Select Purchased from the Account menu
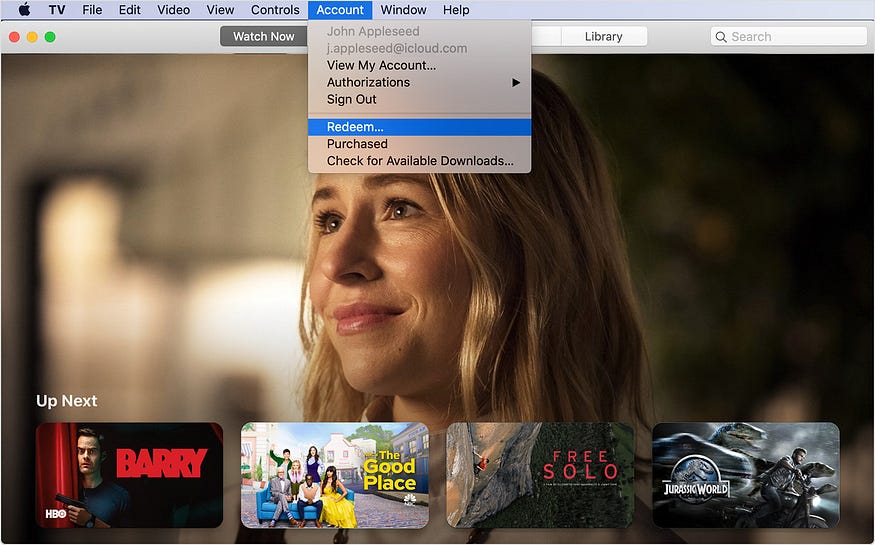875x545 pixels. (419, 144)
